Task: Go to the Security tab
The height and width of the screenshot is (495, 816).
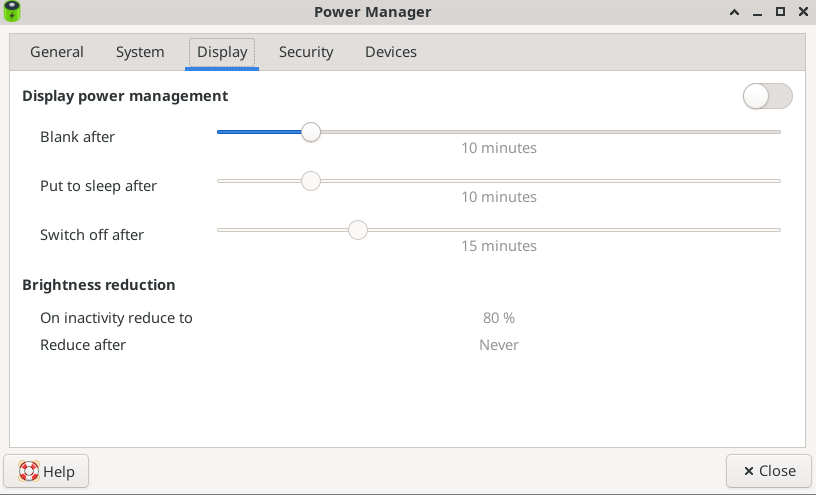Action: (x=306, y=52)
